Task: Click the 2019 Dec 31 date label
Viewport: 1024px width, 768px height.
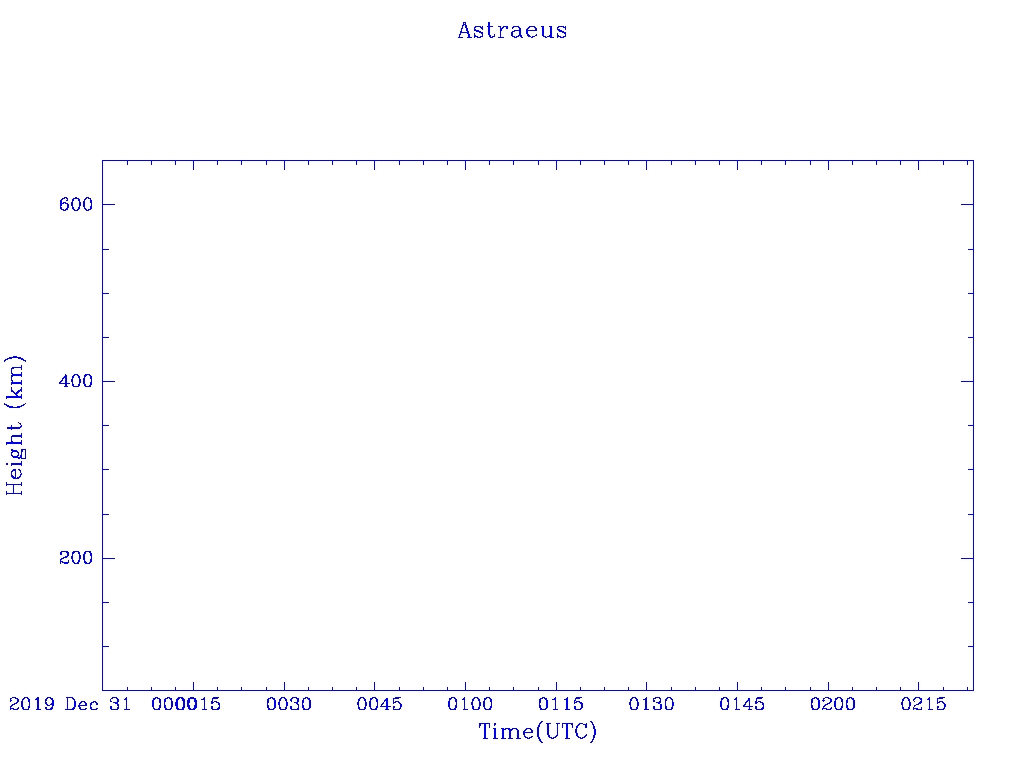Action: tap(70, 704)
